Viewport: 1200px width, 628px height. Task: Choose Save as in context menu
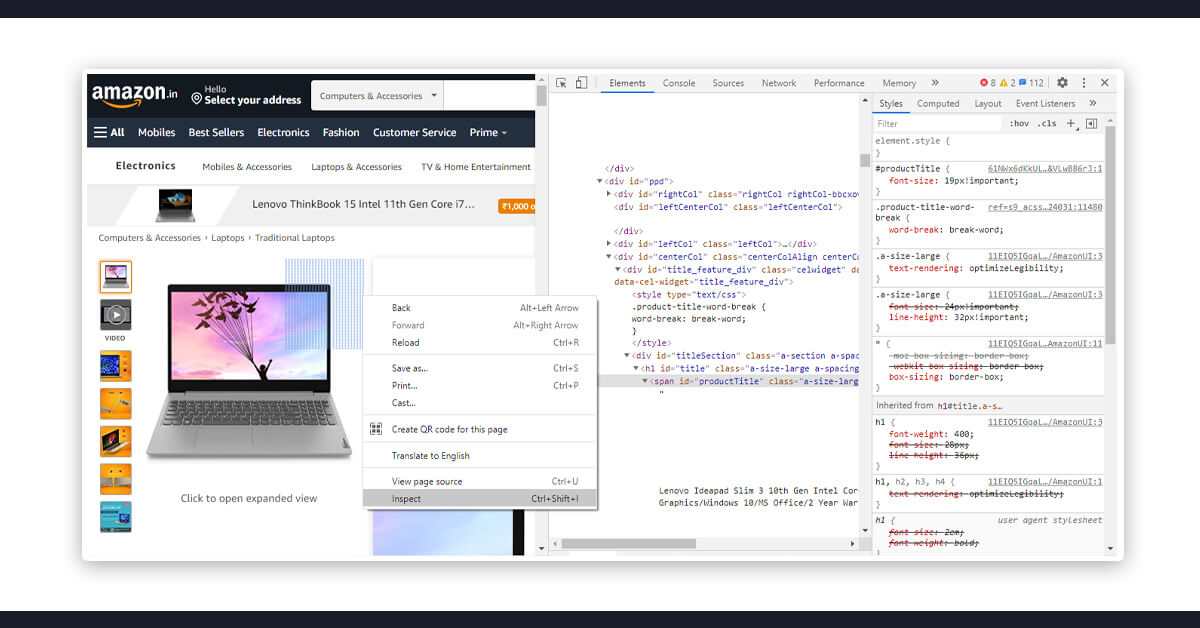[x=480, y=368]
